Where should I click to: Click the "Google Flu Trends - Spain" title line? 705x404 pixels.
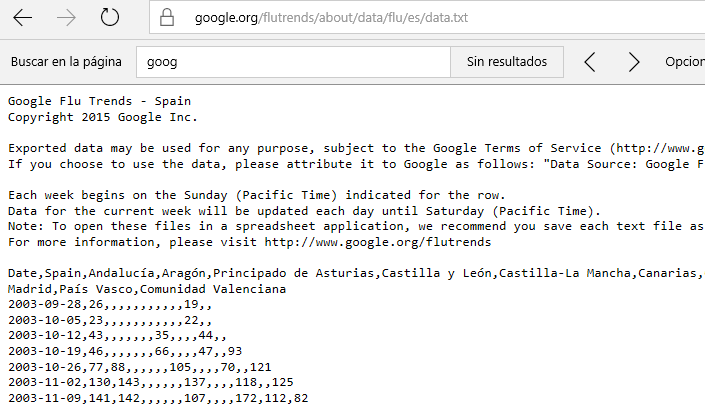[99, 101]
